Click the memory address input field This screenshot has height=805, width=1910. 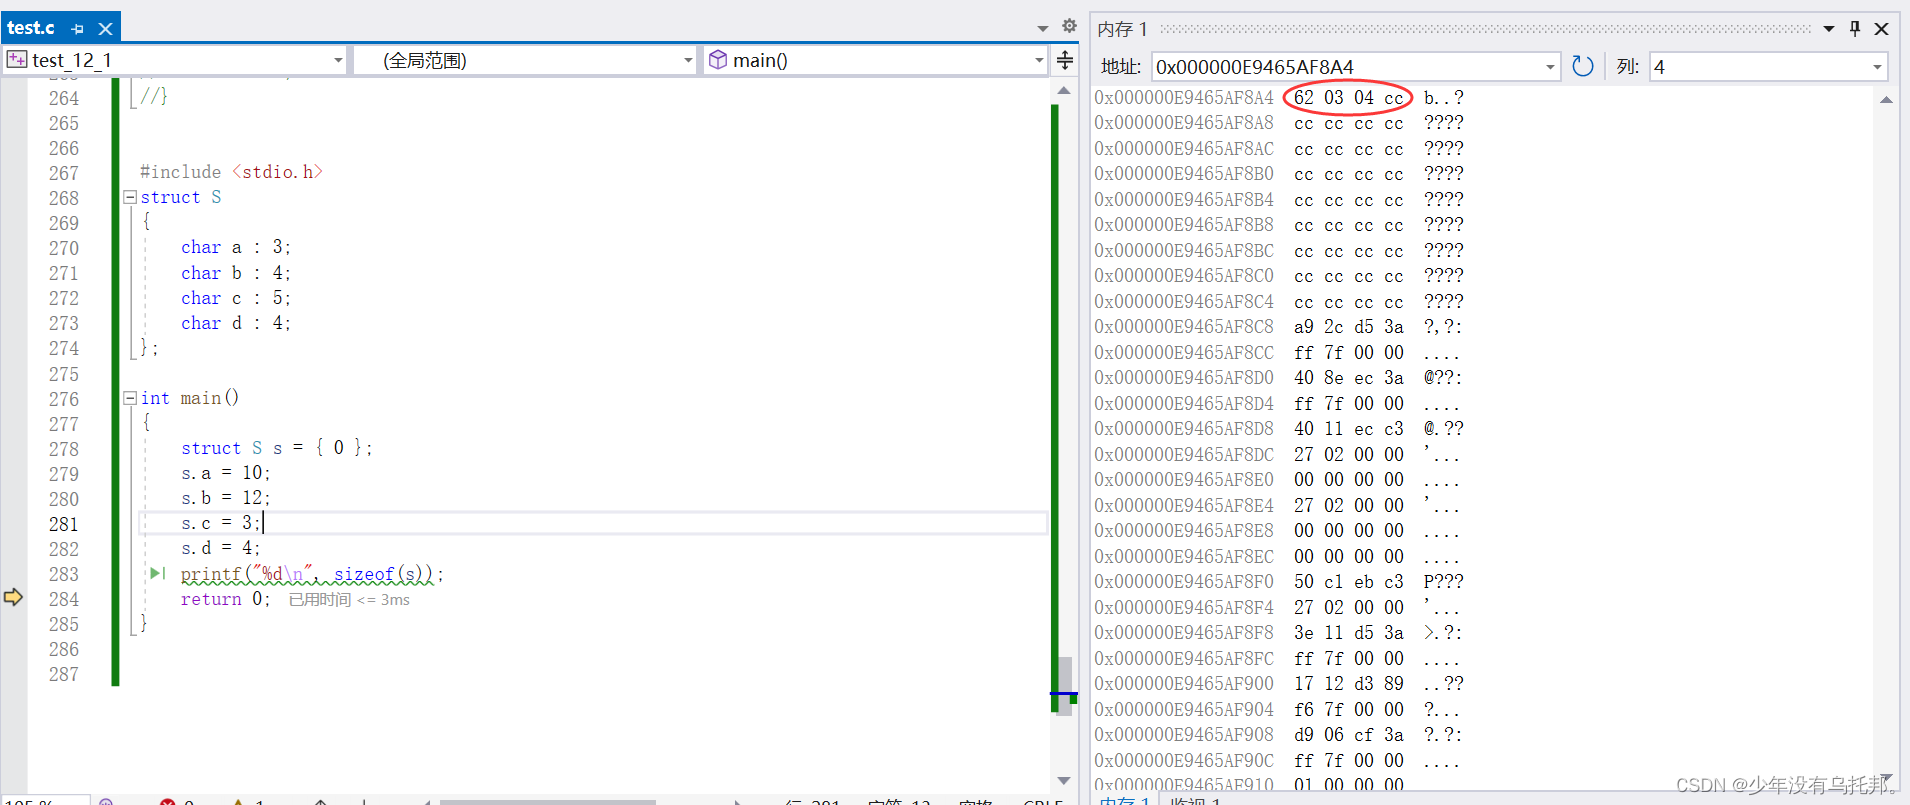(x=1345, y=67)
